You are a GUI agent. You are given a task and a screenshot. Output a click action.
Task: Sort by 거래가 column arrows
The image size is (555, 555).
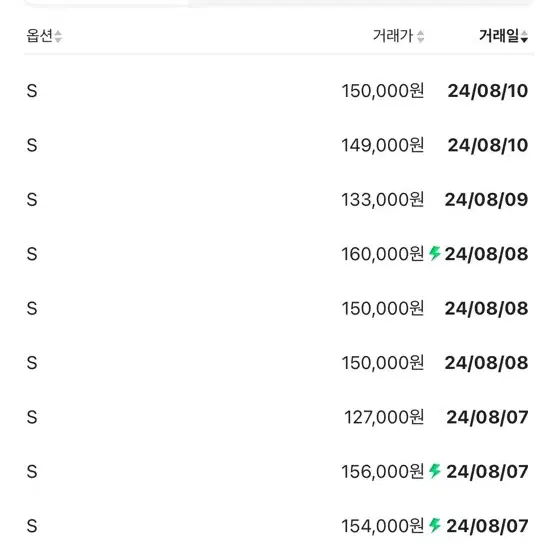[x=420, y=36]
